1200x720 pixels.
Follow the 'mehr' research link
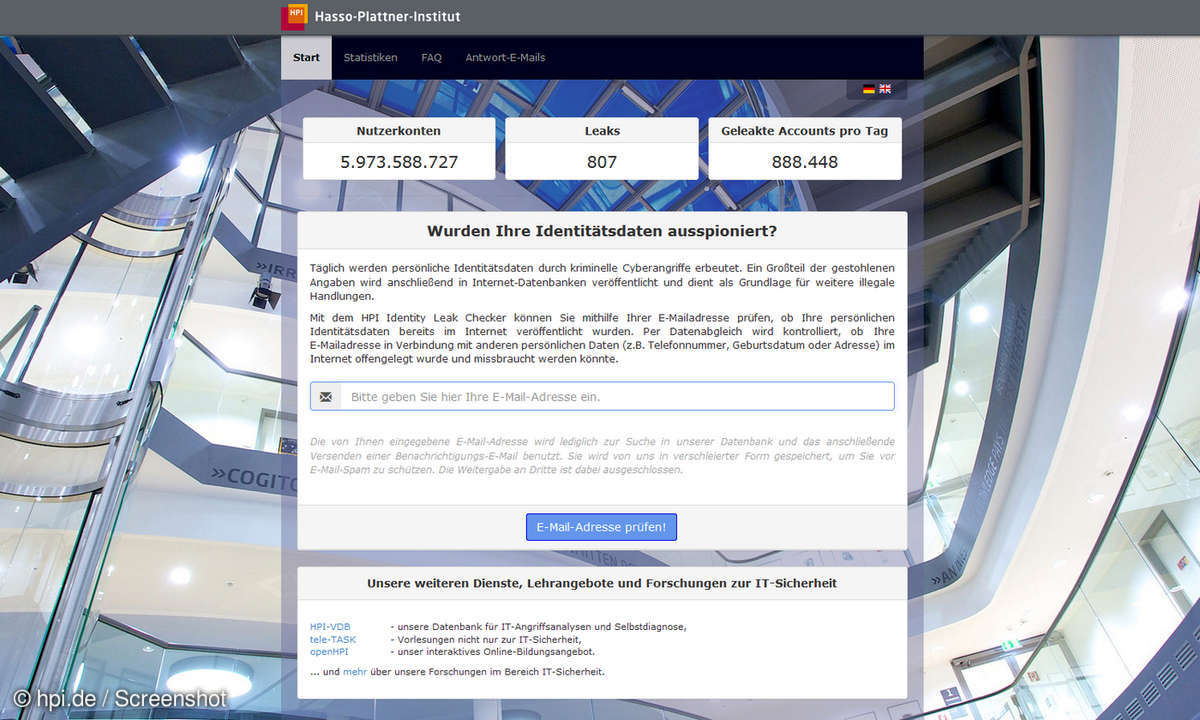tap(355, 672)
